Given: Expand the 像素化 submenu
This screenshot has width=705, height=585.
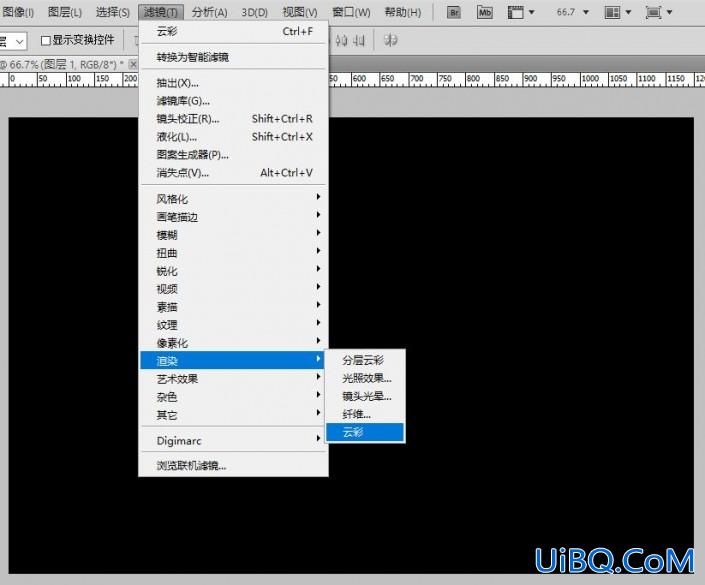Looking at the screenshot, I should (233, 342).
